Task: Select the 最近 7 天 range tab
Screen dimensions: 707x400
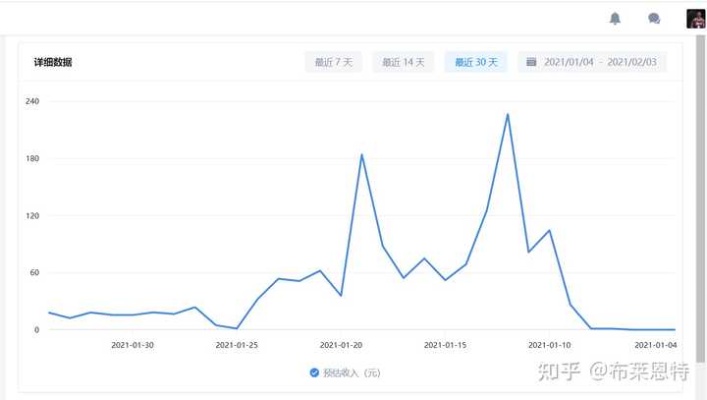Action: click(x=334, y=62)
